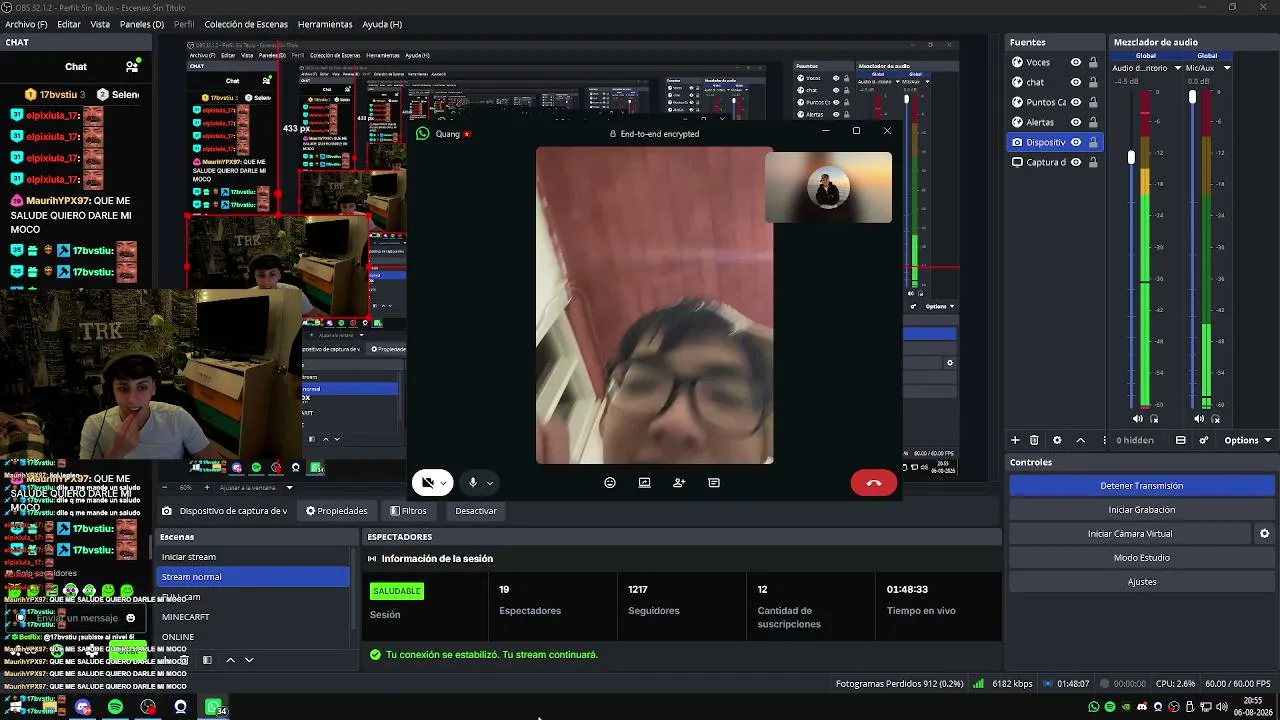This screenshot has height=720, width=1280.
Task: Open 'Ajustar a la ventana' scaling dropdown
Action: 257,488
